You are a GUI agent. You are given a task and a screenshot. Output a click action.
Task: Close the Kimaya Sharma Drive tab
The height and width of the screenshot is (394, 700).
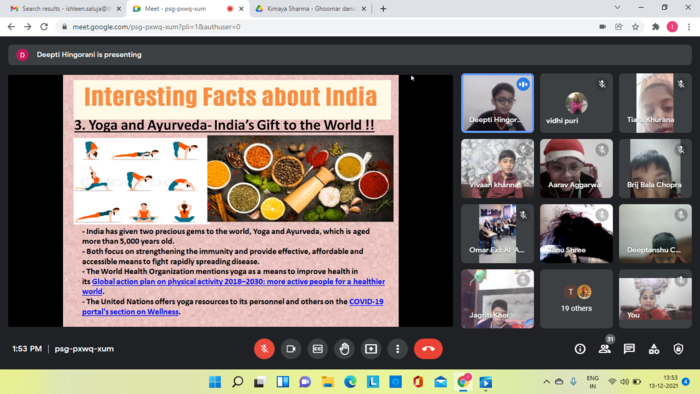(363, 8)
